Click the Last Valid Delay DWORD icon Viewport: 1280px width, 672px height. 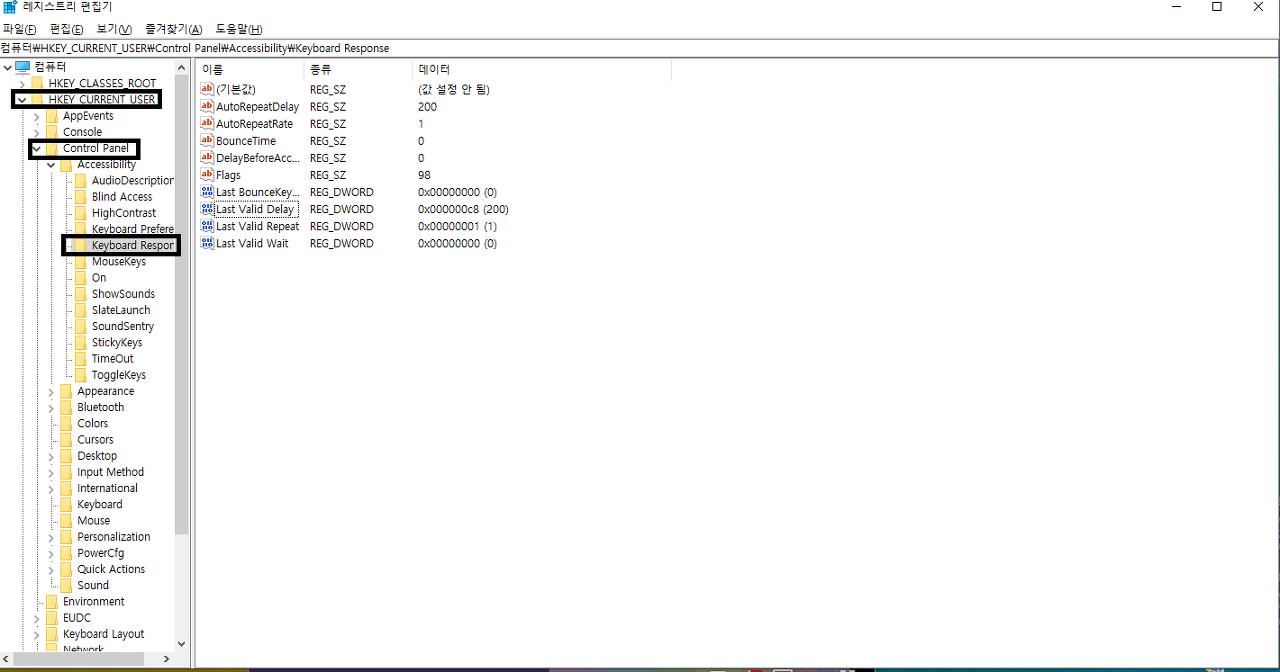tap(208, 209)
